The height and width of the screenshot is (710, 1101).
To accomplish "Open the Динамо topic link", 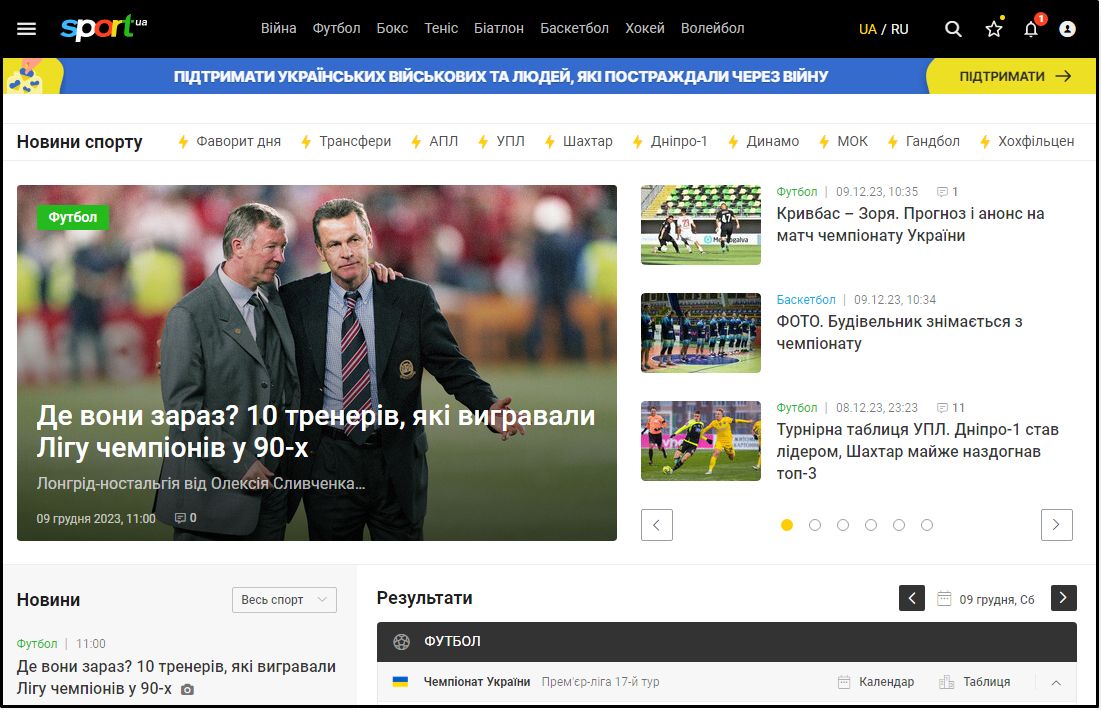I will [772, 141].
